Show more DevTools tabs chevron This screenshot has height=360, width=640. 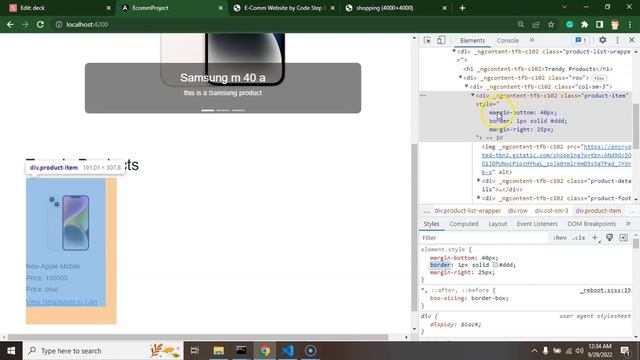click(x=532, y=40)
